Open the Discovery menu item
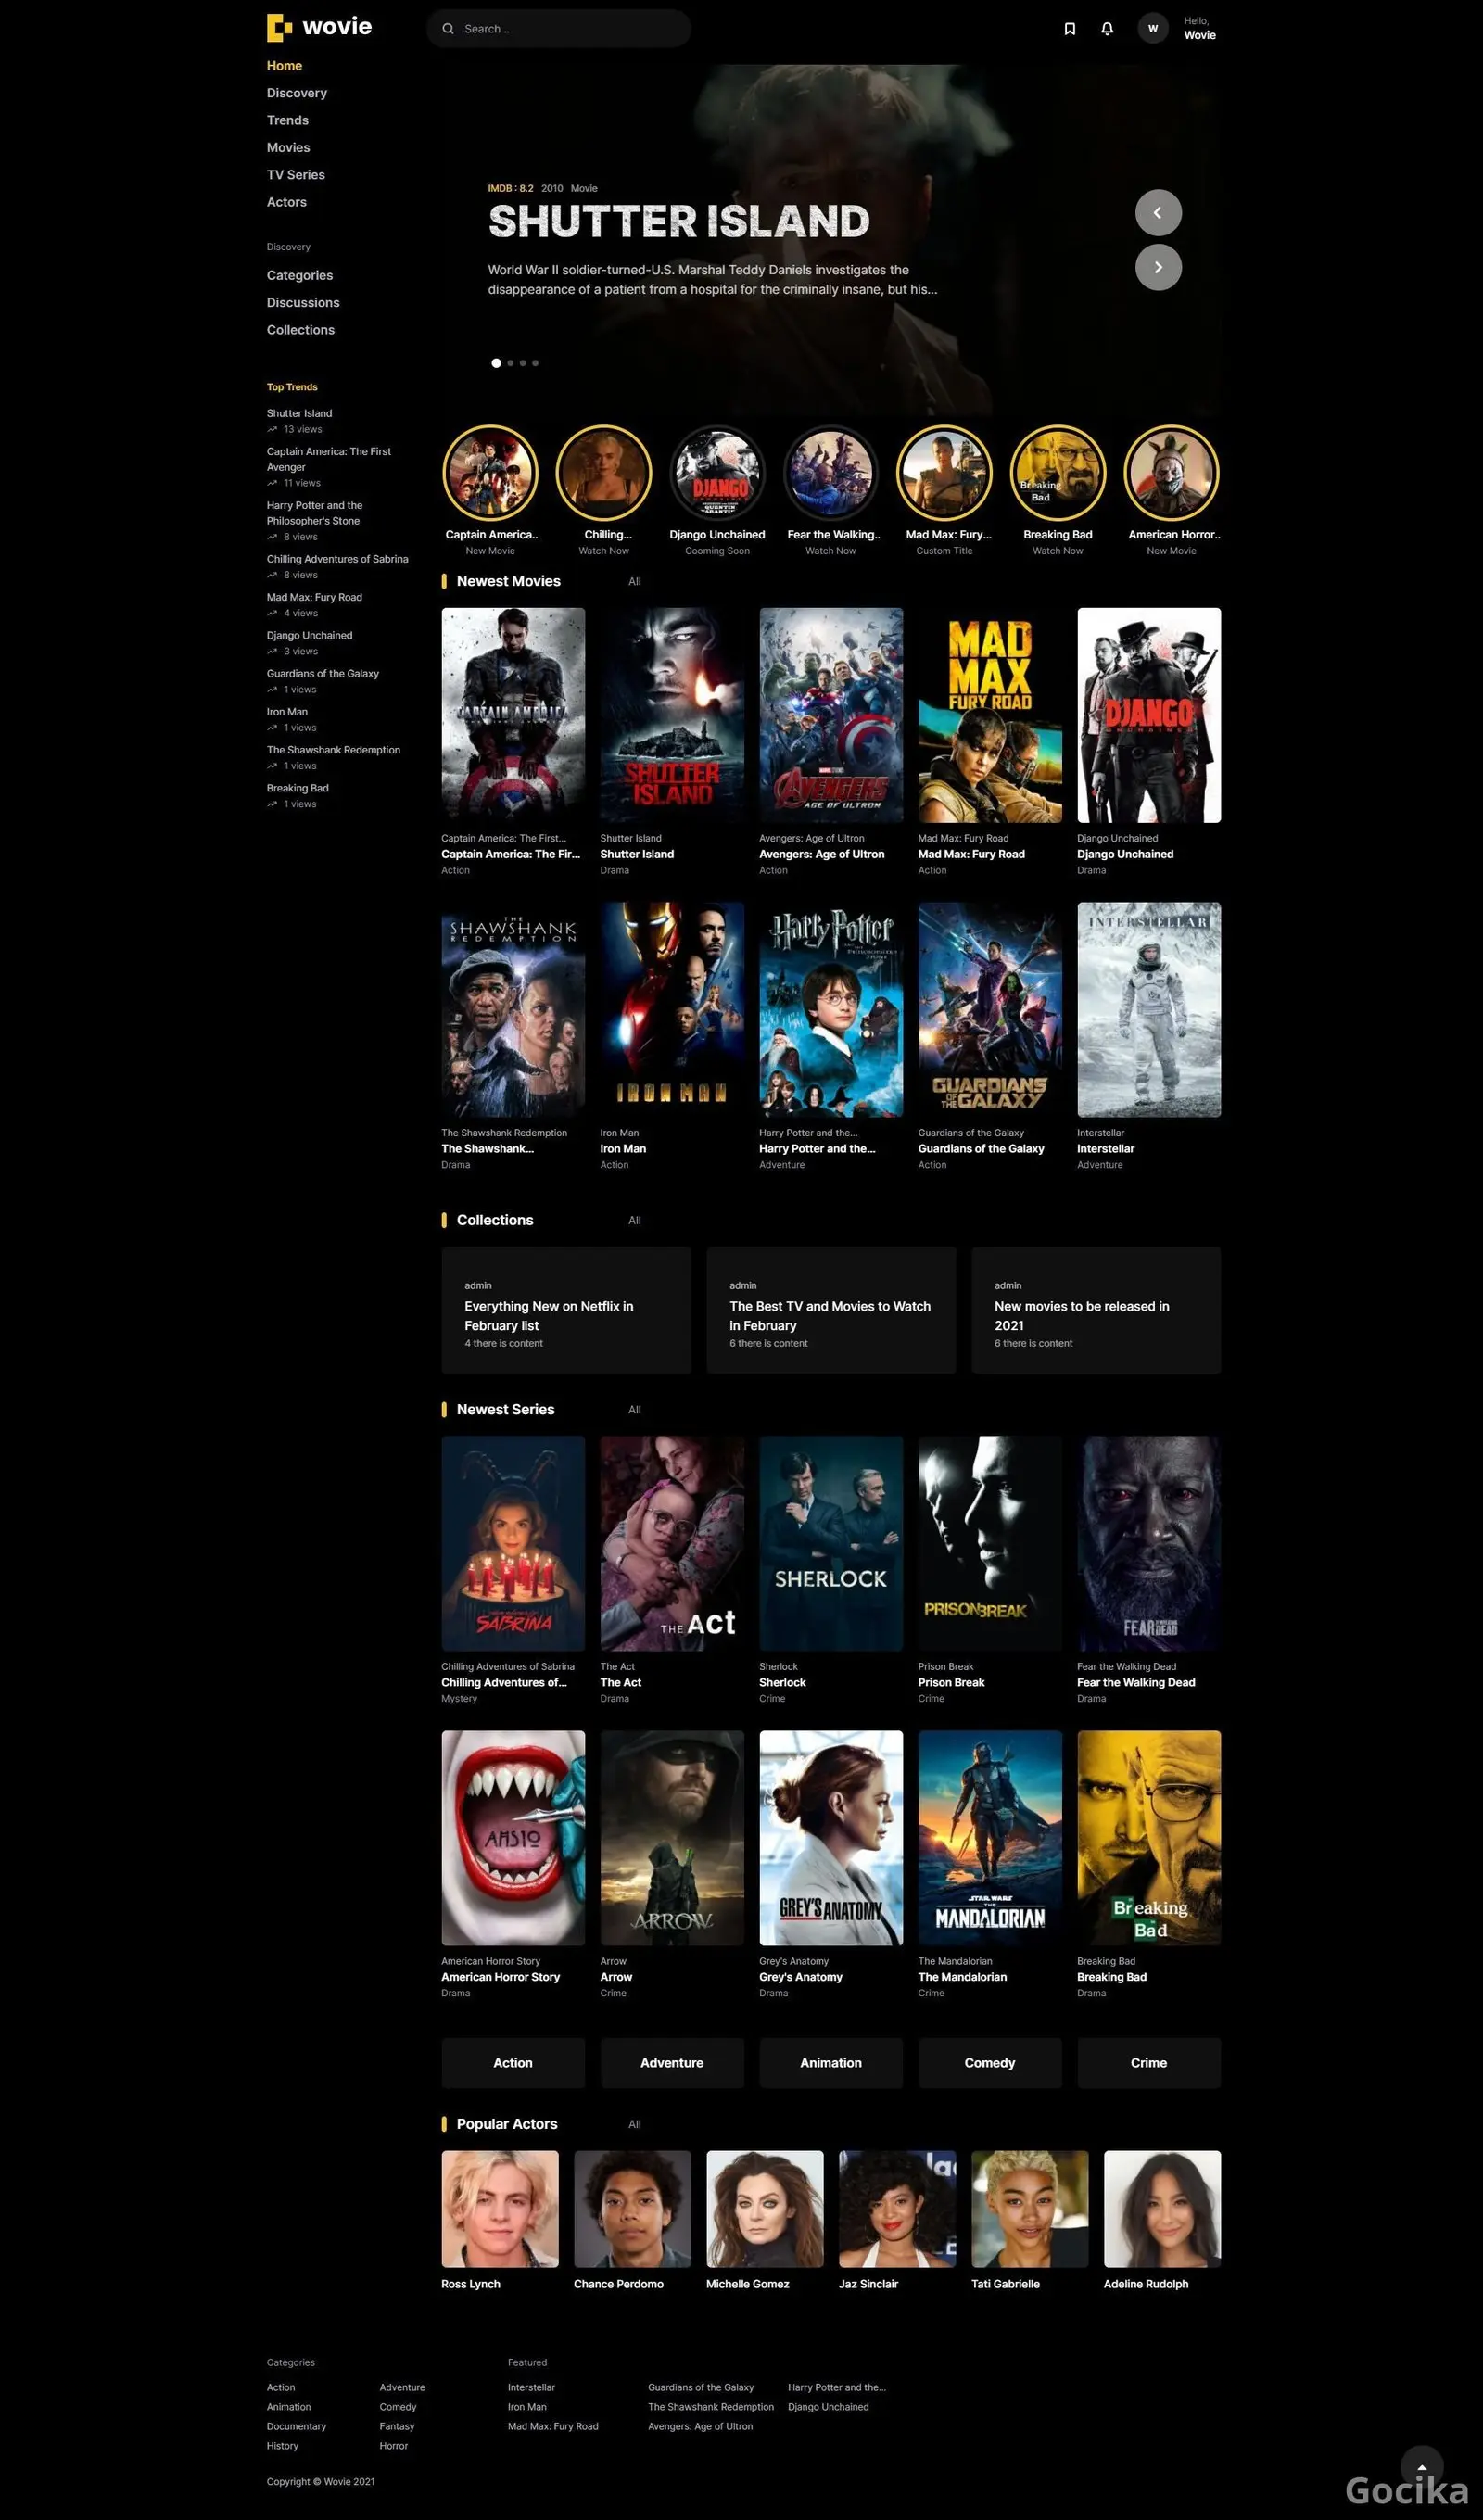Viewport: 1483px width, 2520px height. [296, 93]
